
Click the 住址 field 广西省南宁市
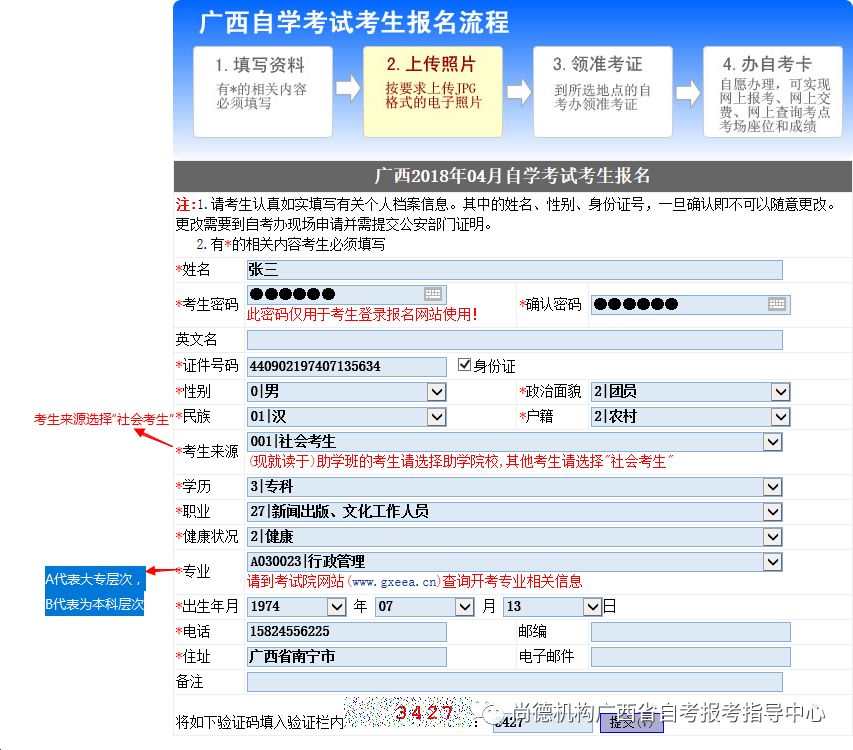pyautogui.click(x=347, y=656)
